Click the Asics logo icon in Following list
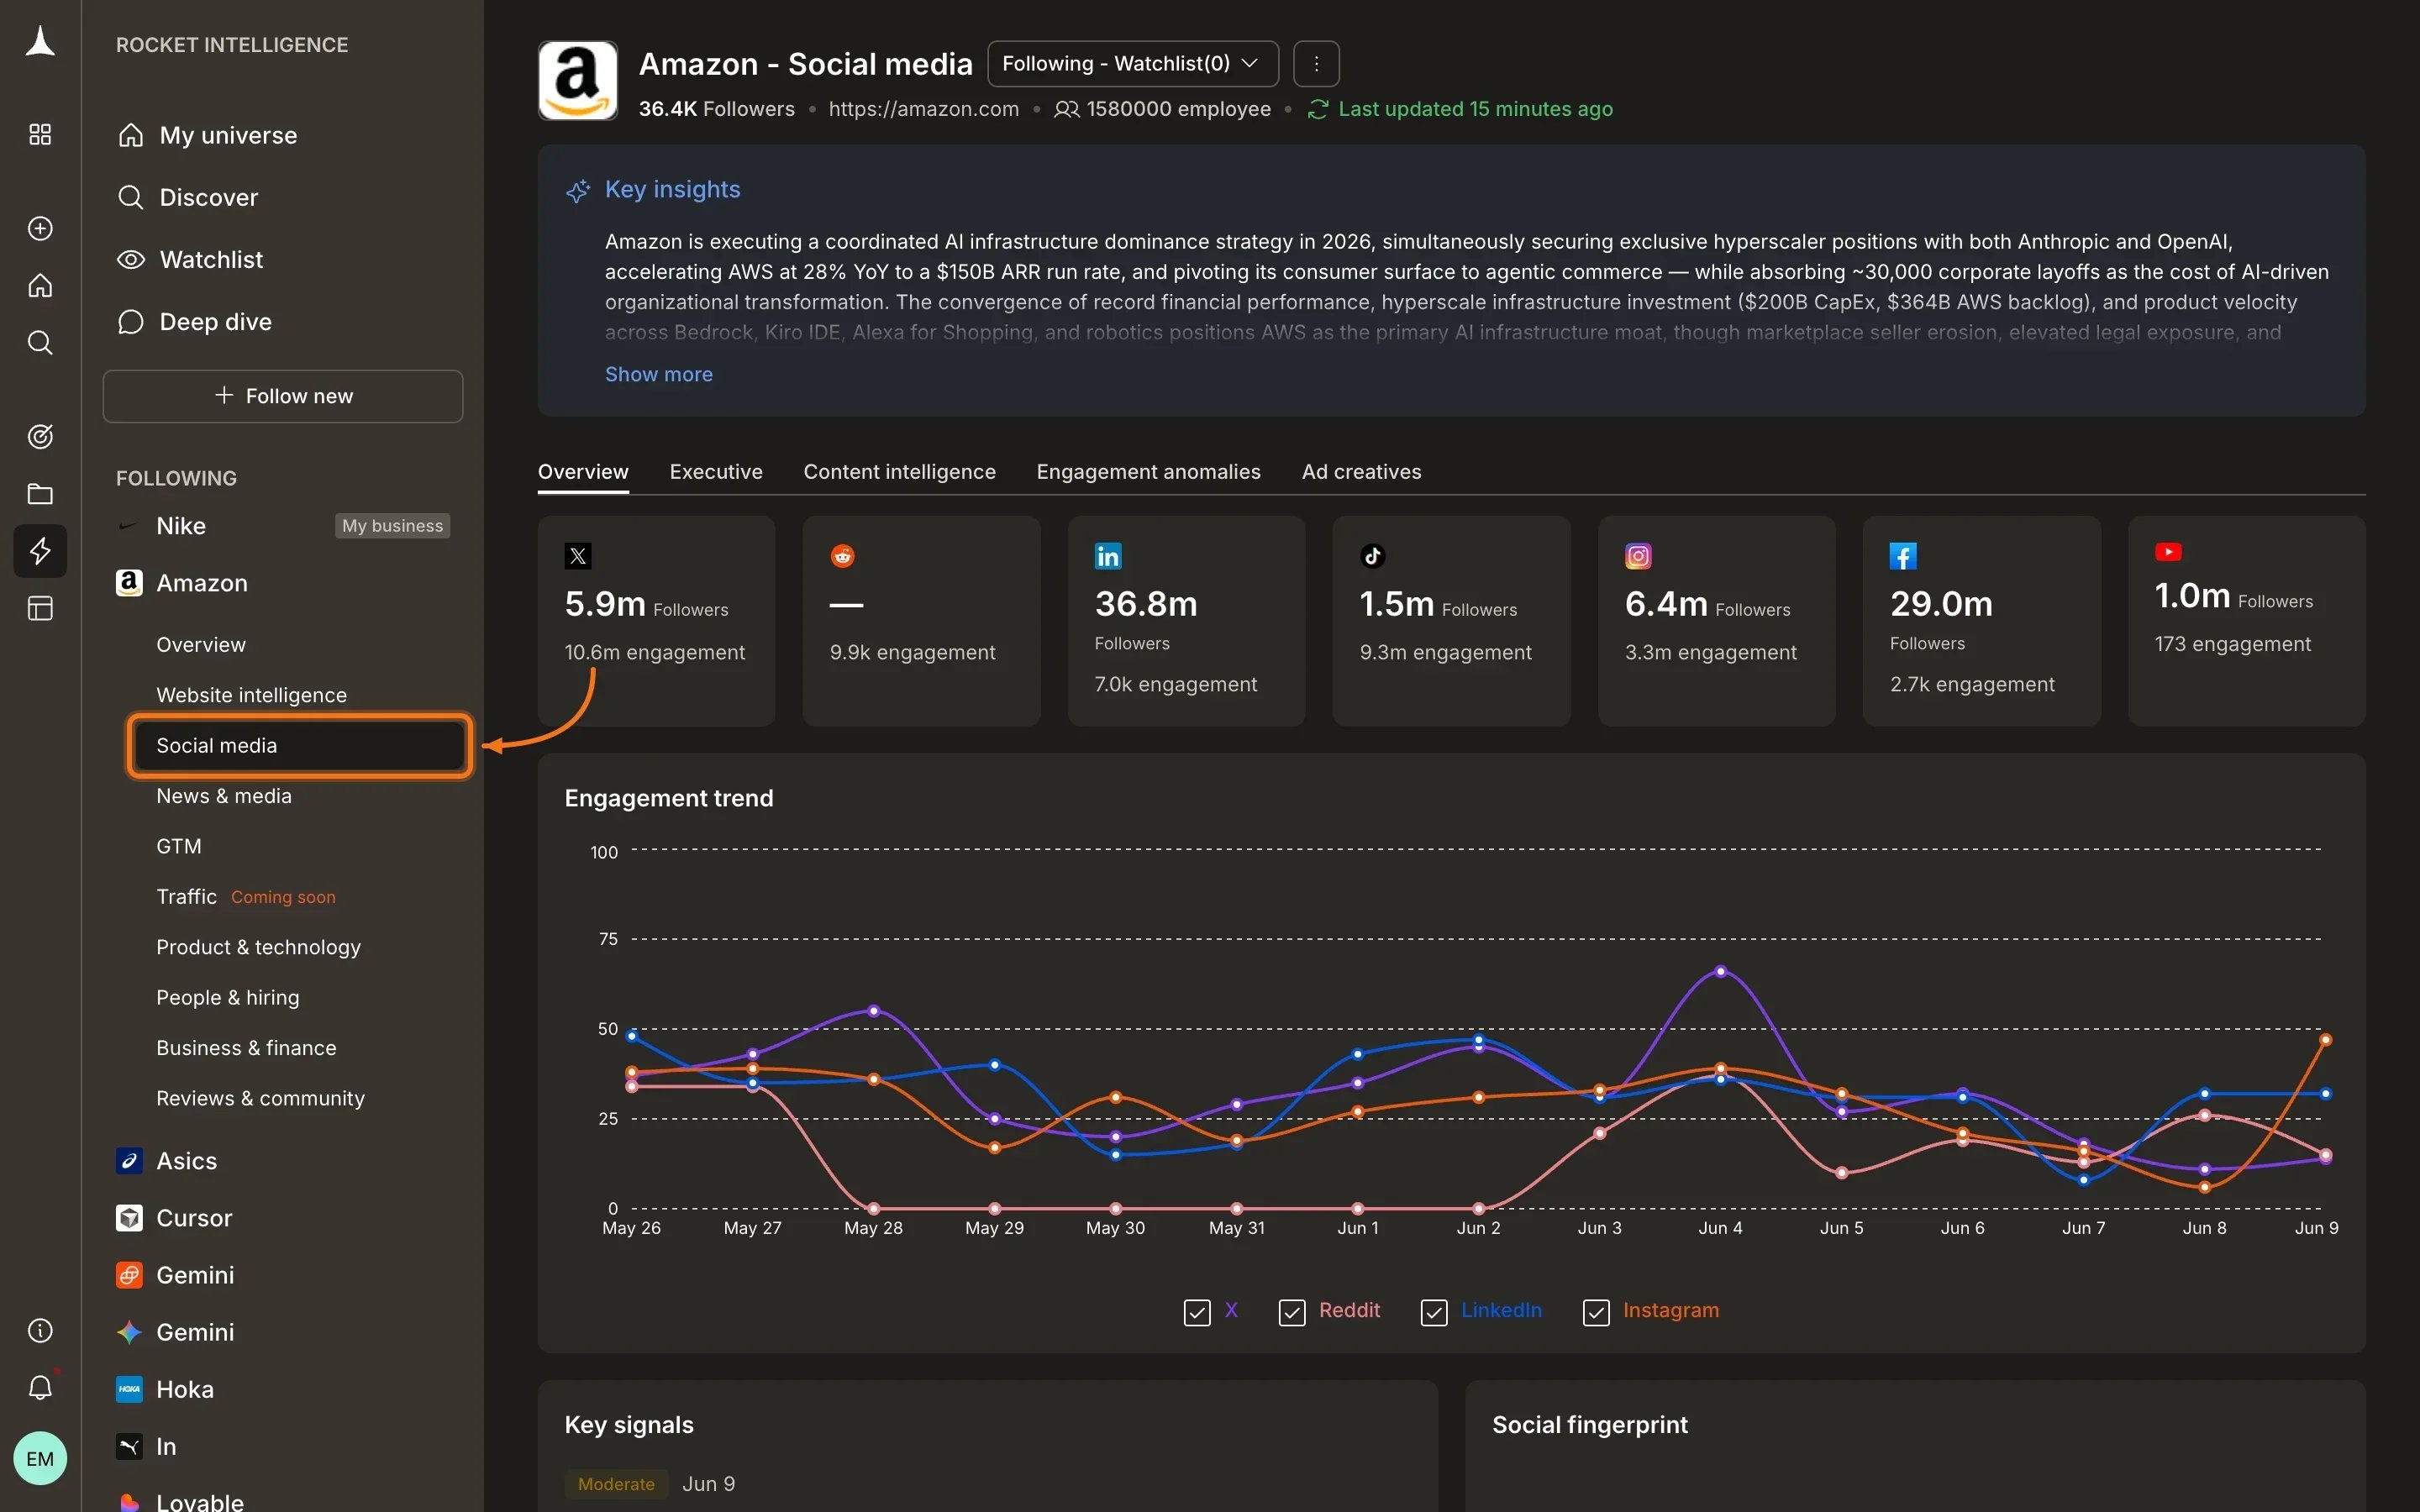Screen dimensions: 2420x1512 pos(129,1160)
